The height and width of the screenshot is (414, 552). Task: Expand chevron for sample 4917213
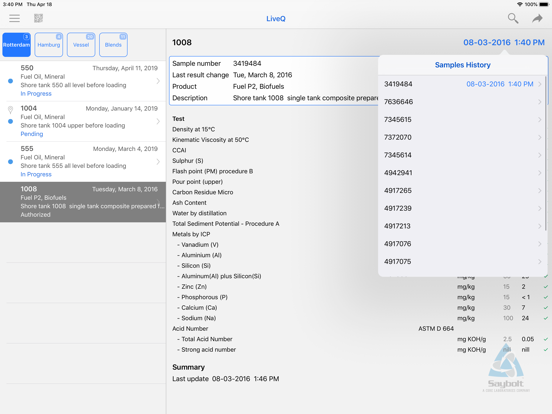(x=540, y=226)
